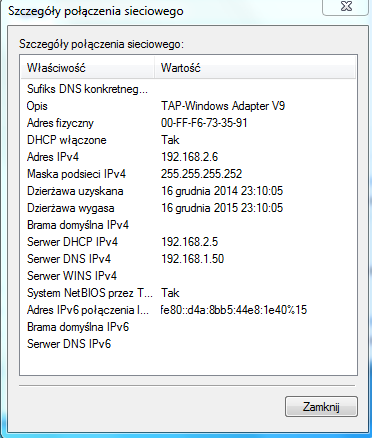
Task: Click the DNS server value 192.168.1.50
Action: 193,259
